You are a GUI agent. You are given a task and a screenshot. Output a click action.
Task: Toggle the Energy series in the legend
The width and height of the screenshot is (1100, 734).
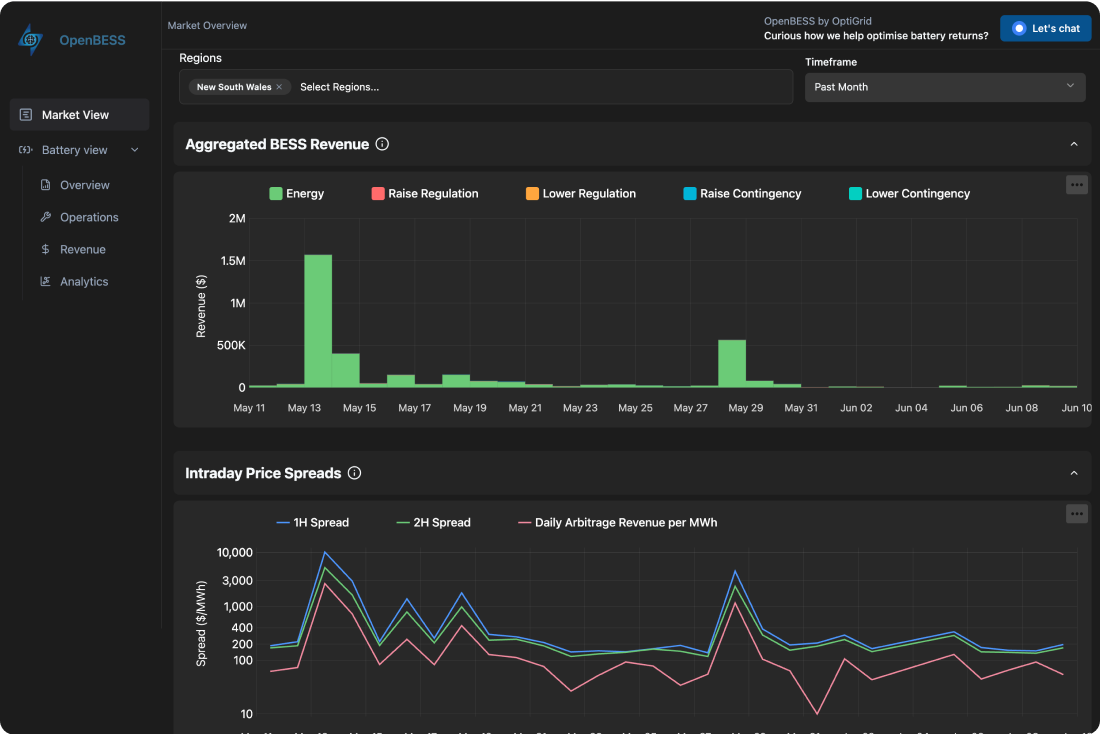(296, 193)
